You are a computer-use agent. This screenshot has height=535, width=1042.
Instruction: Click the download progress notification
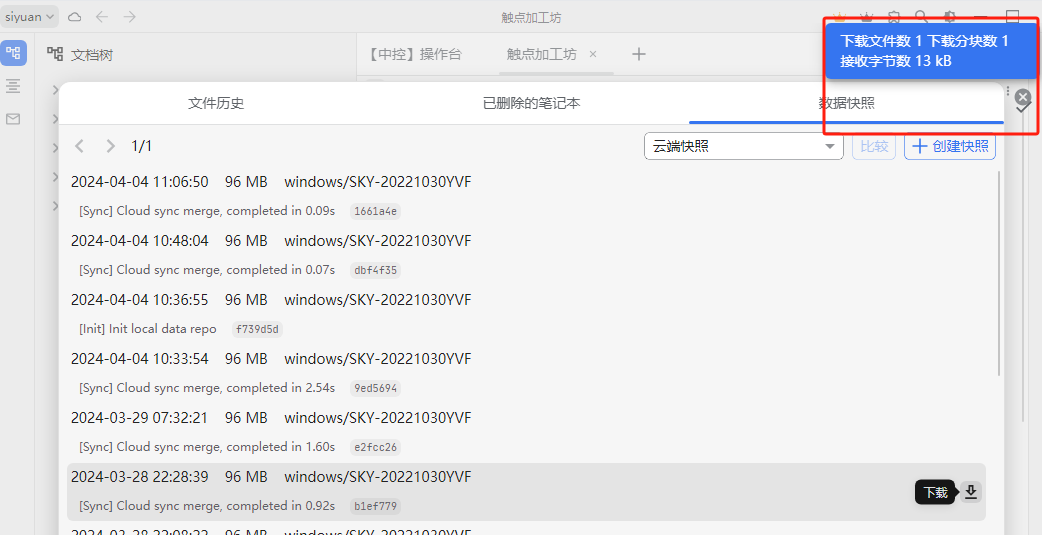pyautogui.click(x=930, y=51)
